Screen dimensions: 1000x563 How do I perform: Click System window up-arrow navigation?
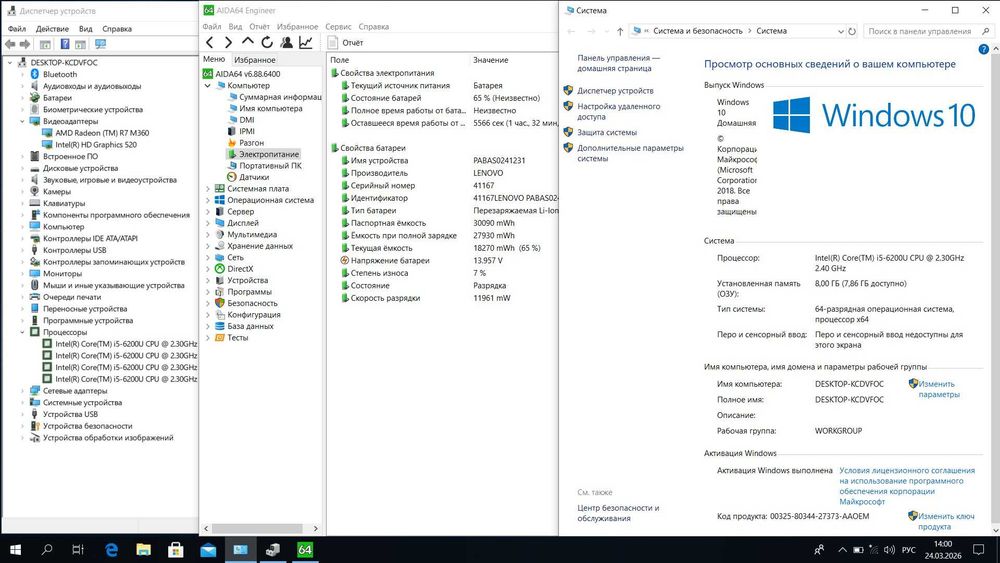[x=620, y=31]
